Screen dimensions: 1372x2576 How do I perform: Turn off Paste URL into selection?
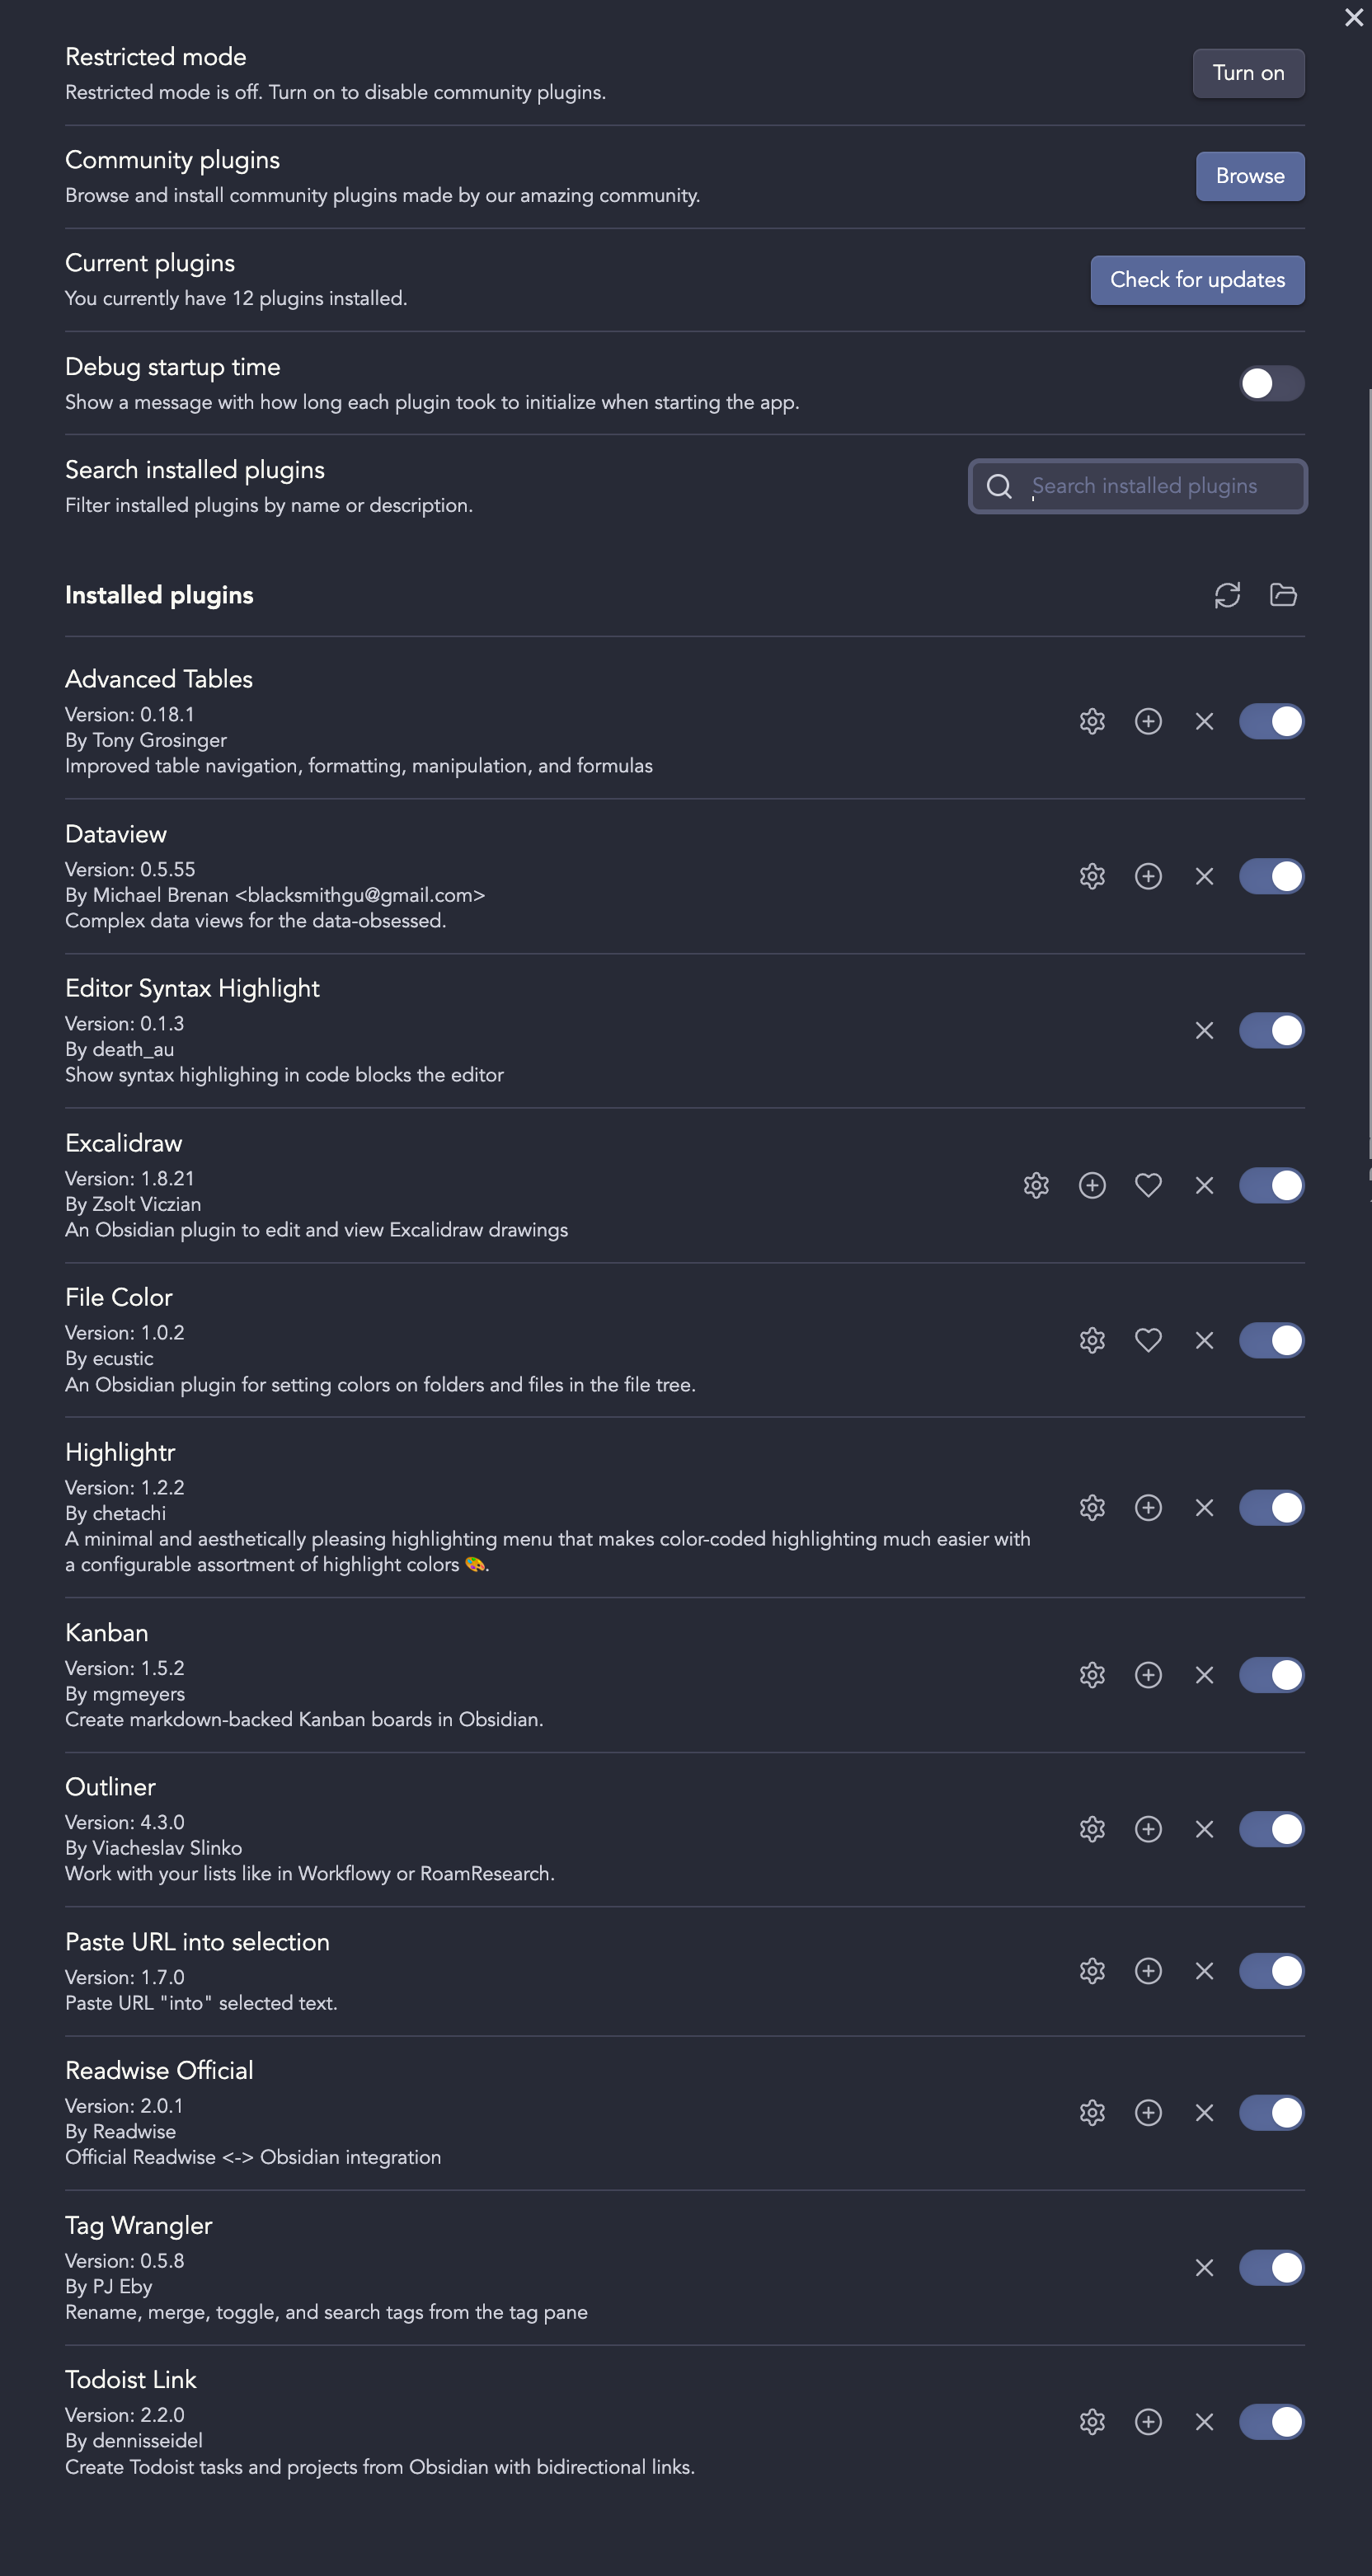pos(1271,1971)
